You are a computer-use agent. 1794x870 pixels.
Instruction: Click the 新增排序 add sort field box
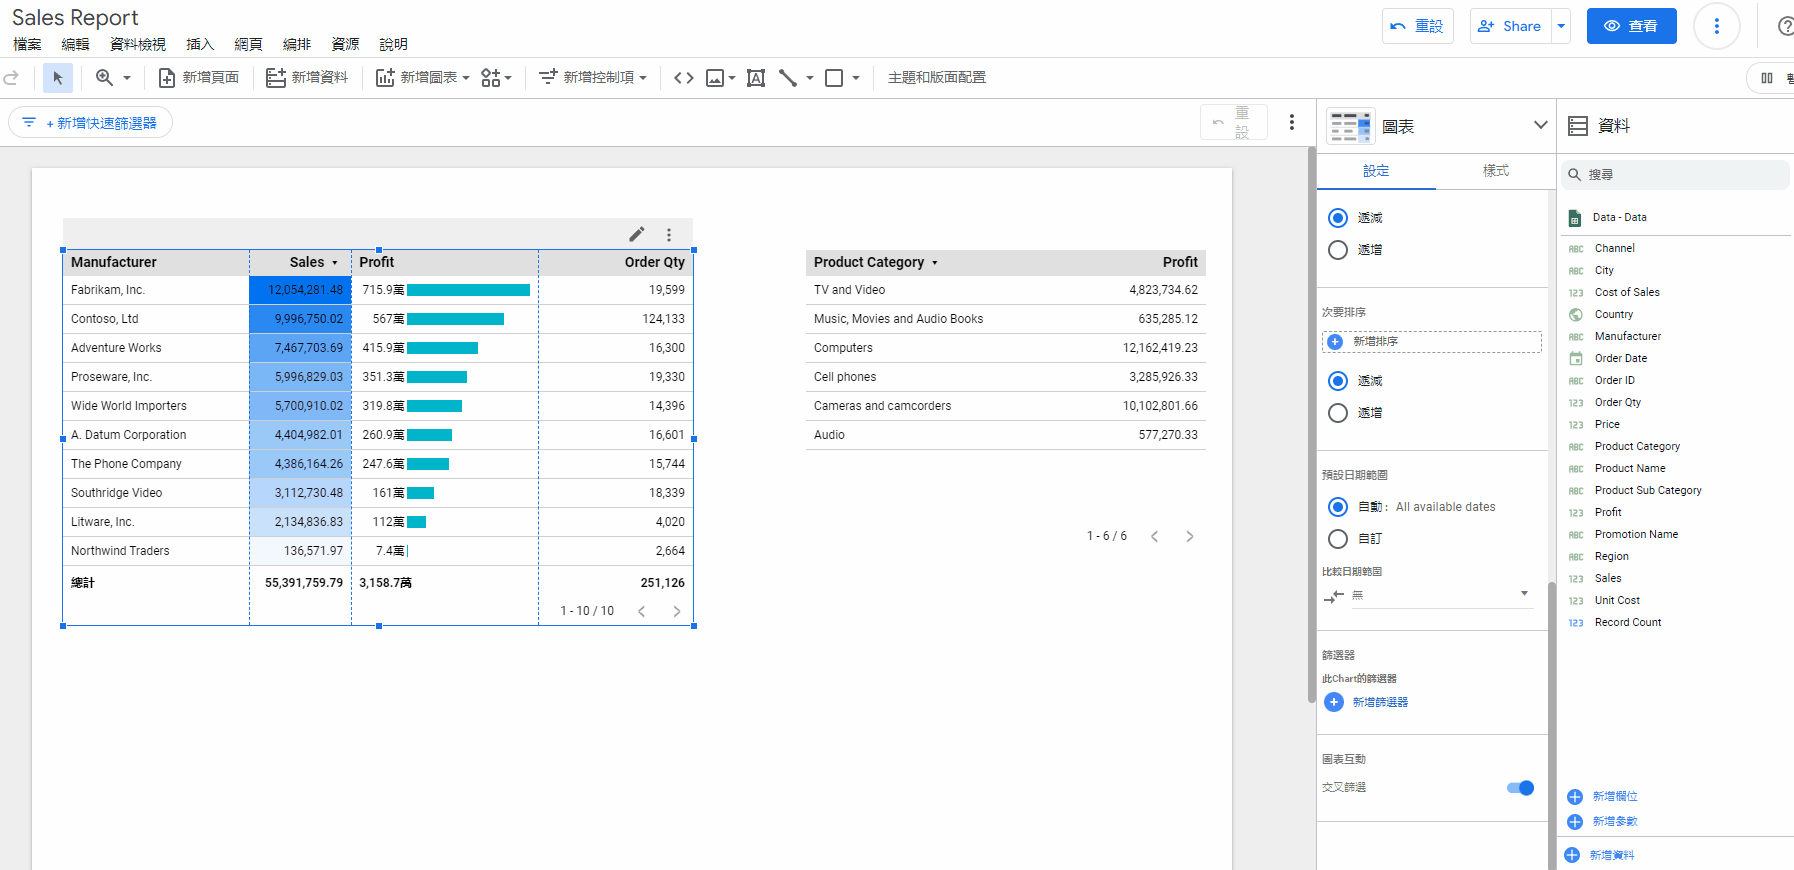[x=1432, y=342]
